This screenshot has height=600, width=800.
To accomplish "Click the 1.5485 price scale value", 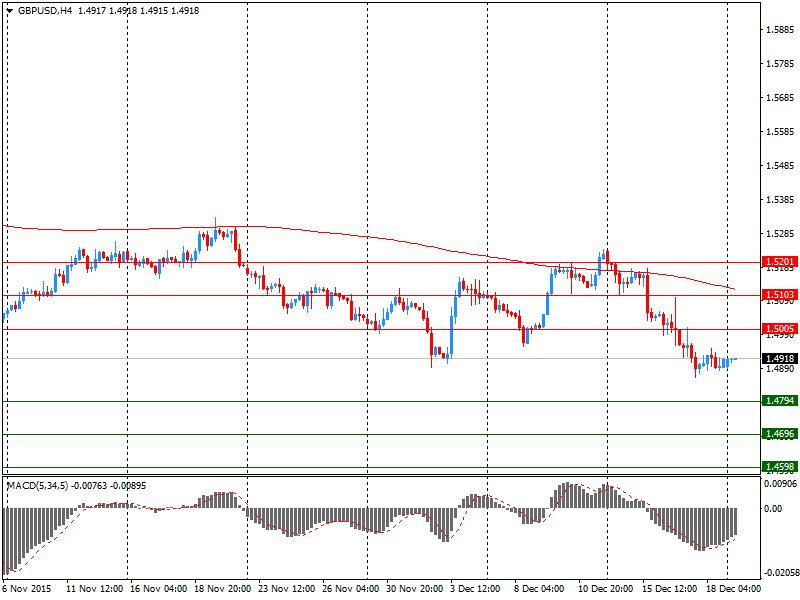I will pyautogui.click(x=781, y=166).
